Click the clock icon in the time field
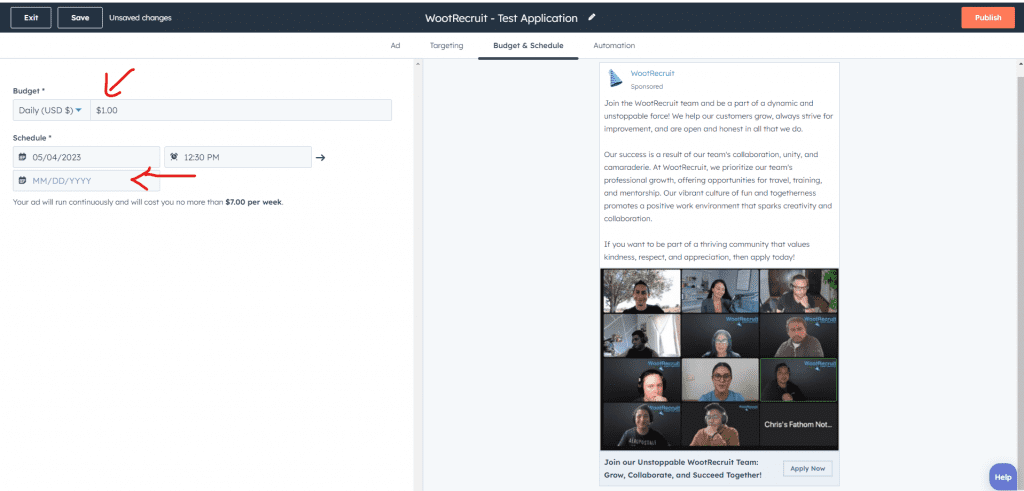Viewport: 1024px width, 491px height. tap(174, 157)
